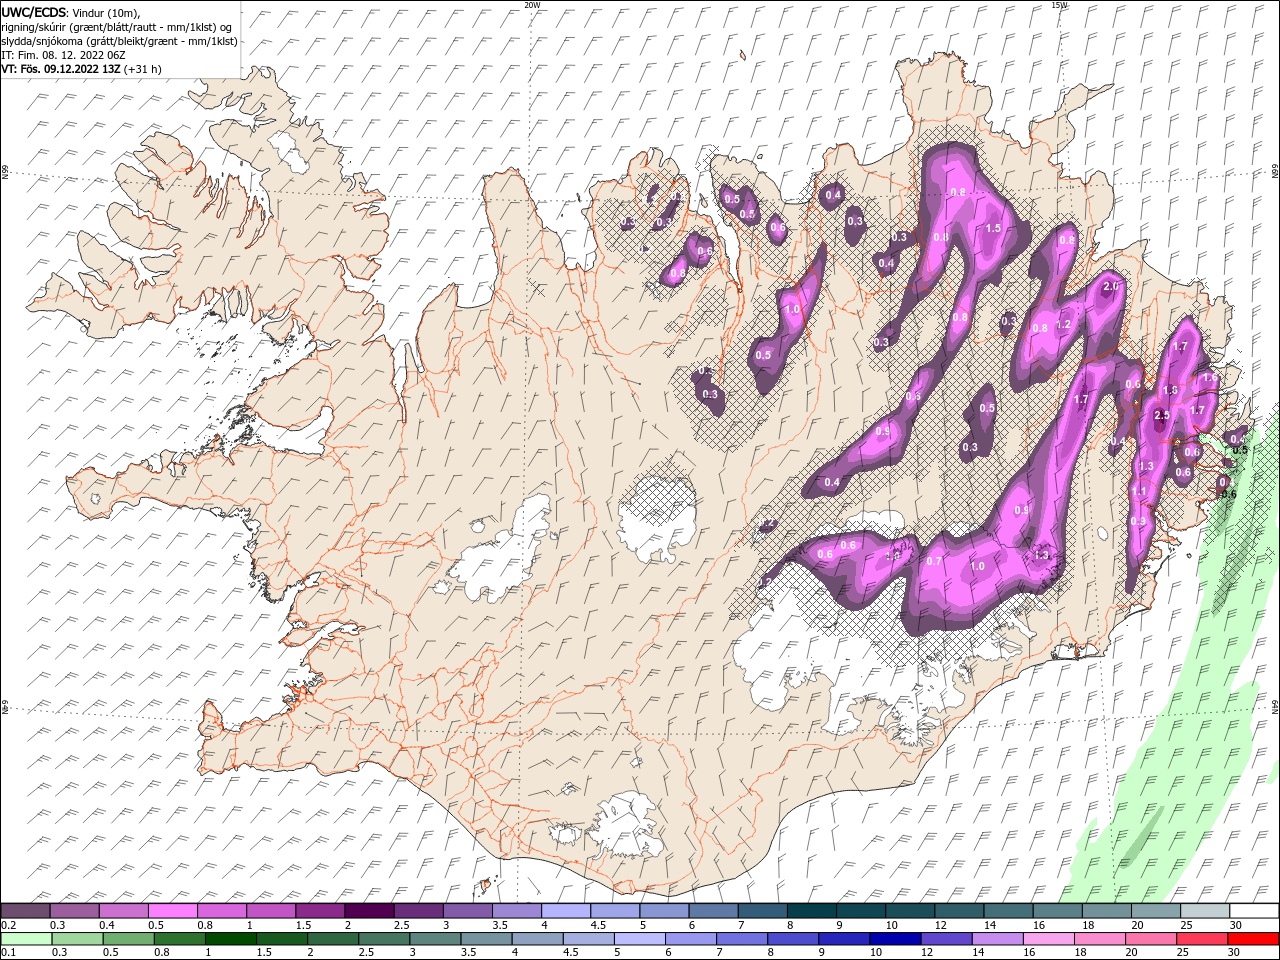
Task: Click the '1.8' snowfall value on the map
Action: pos(1171,390)
